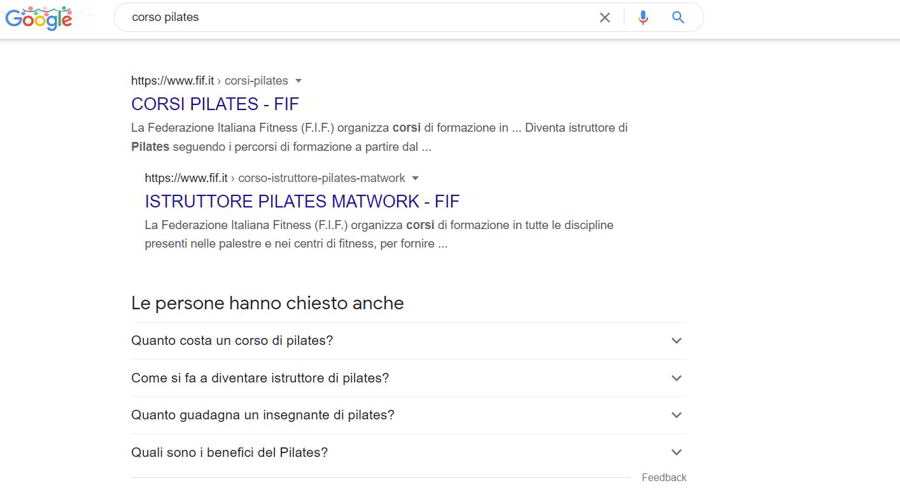Expand the chevron for 'Quanto costa un corso di pilates?'
900x504 pixels.
pos(677,341)
